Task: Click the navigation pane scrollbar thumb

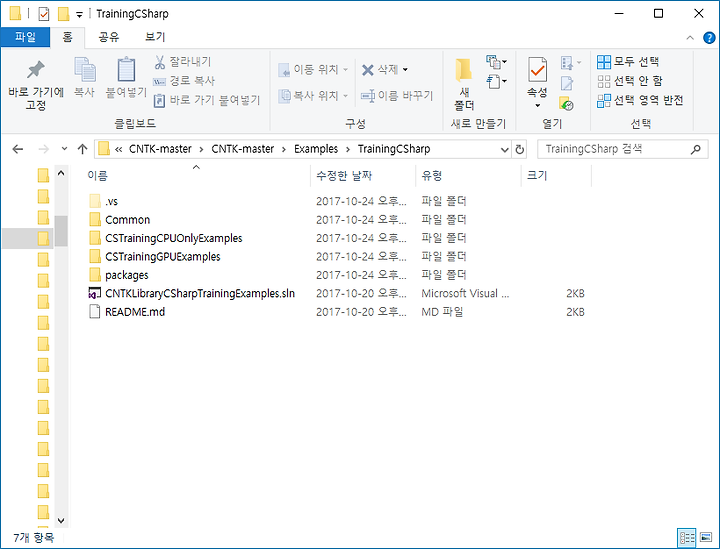Action: point(61,231)
